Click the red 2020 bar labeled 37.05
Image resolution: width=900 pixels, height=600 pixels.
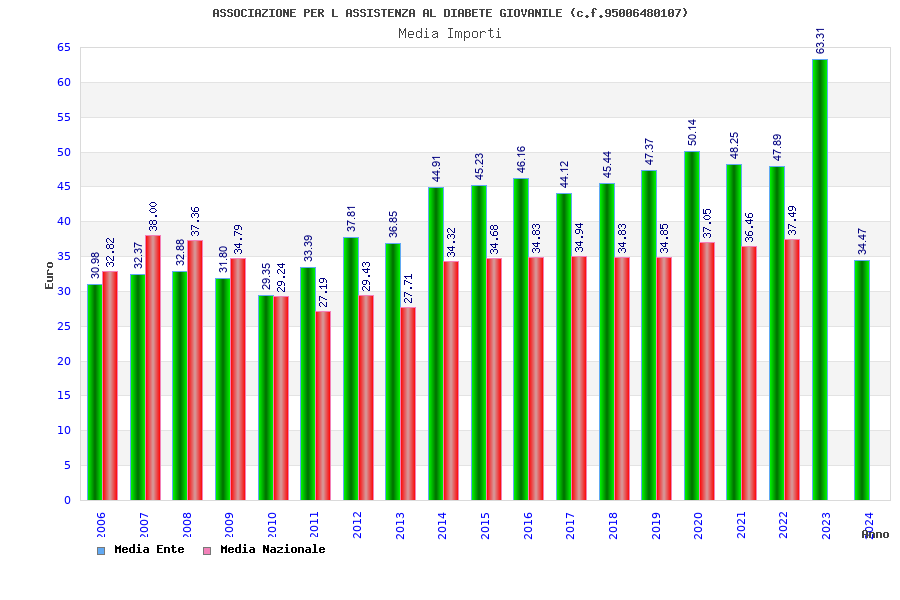pos(707,371)
